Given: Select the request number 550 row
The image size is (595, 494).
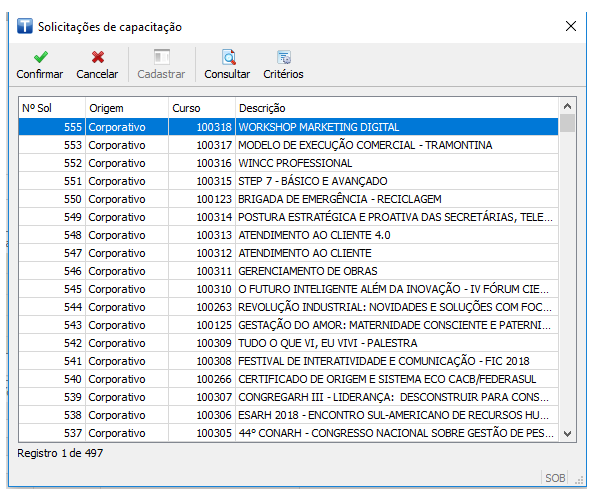Looking at the screenshot, I should 288,199.
